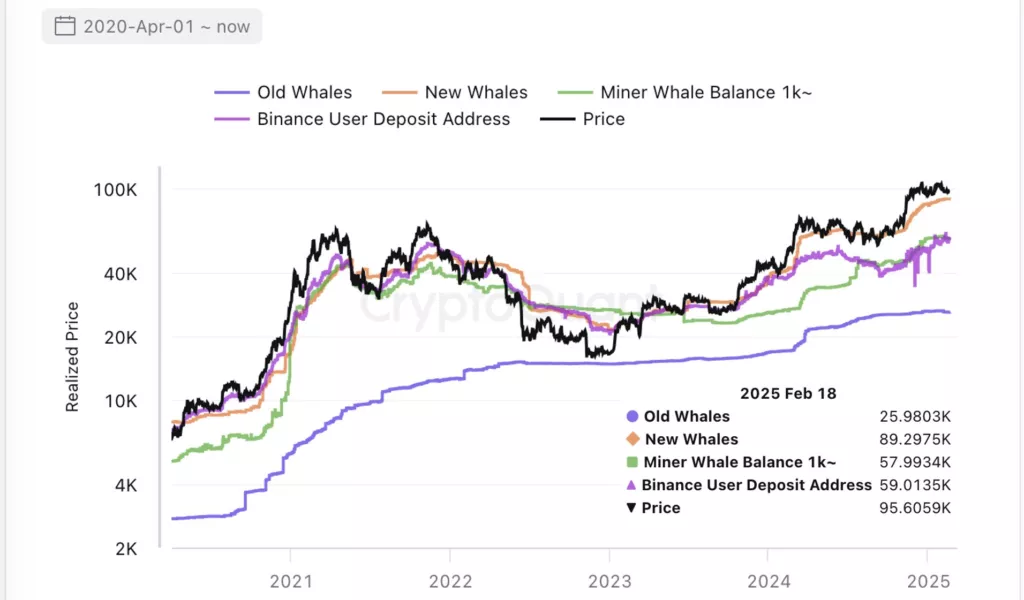The image size is (1024, 600).
Task: Toggle New Whales series in legend
Action: pos(455,92)
